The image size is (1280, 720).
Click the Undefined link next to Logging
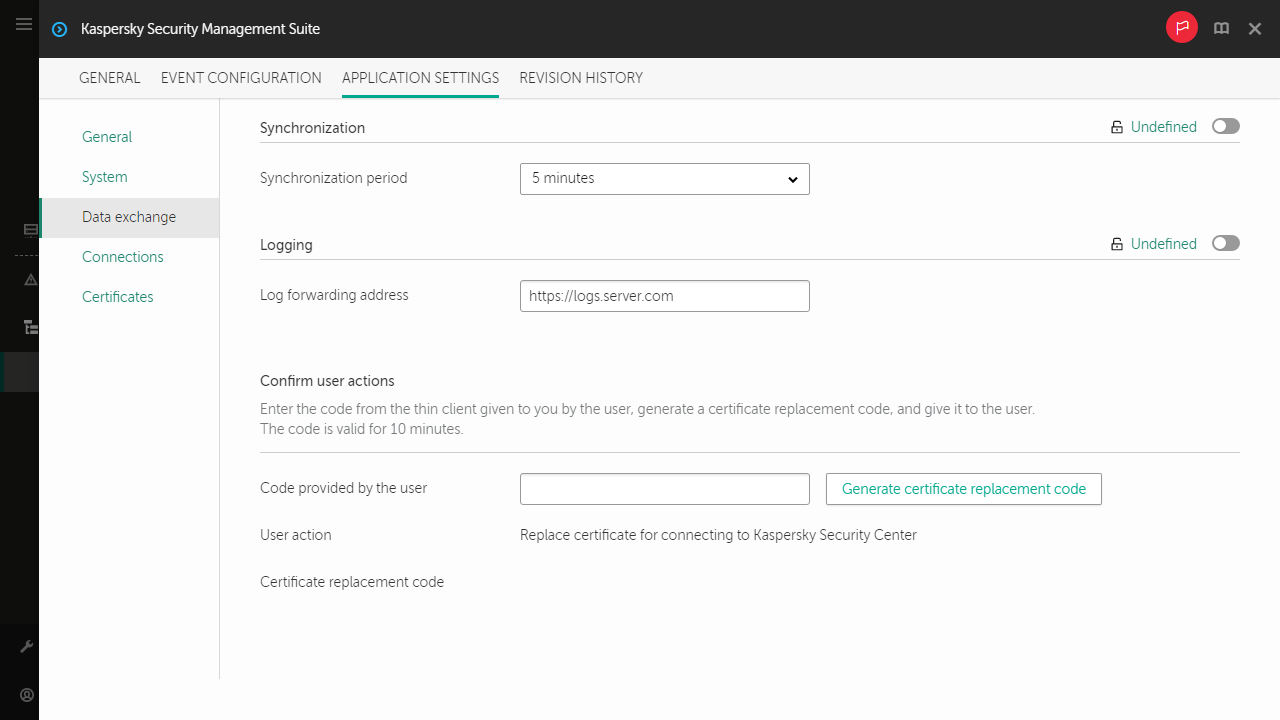(1163, 243)
